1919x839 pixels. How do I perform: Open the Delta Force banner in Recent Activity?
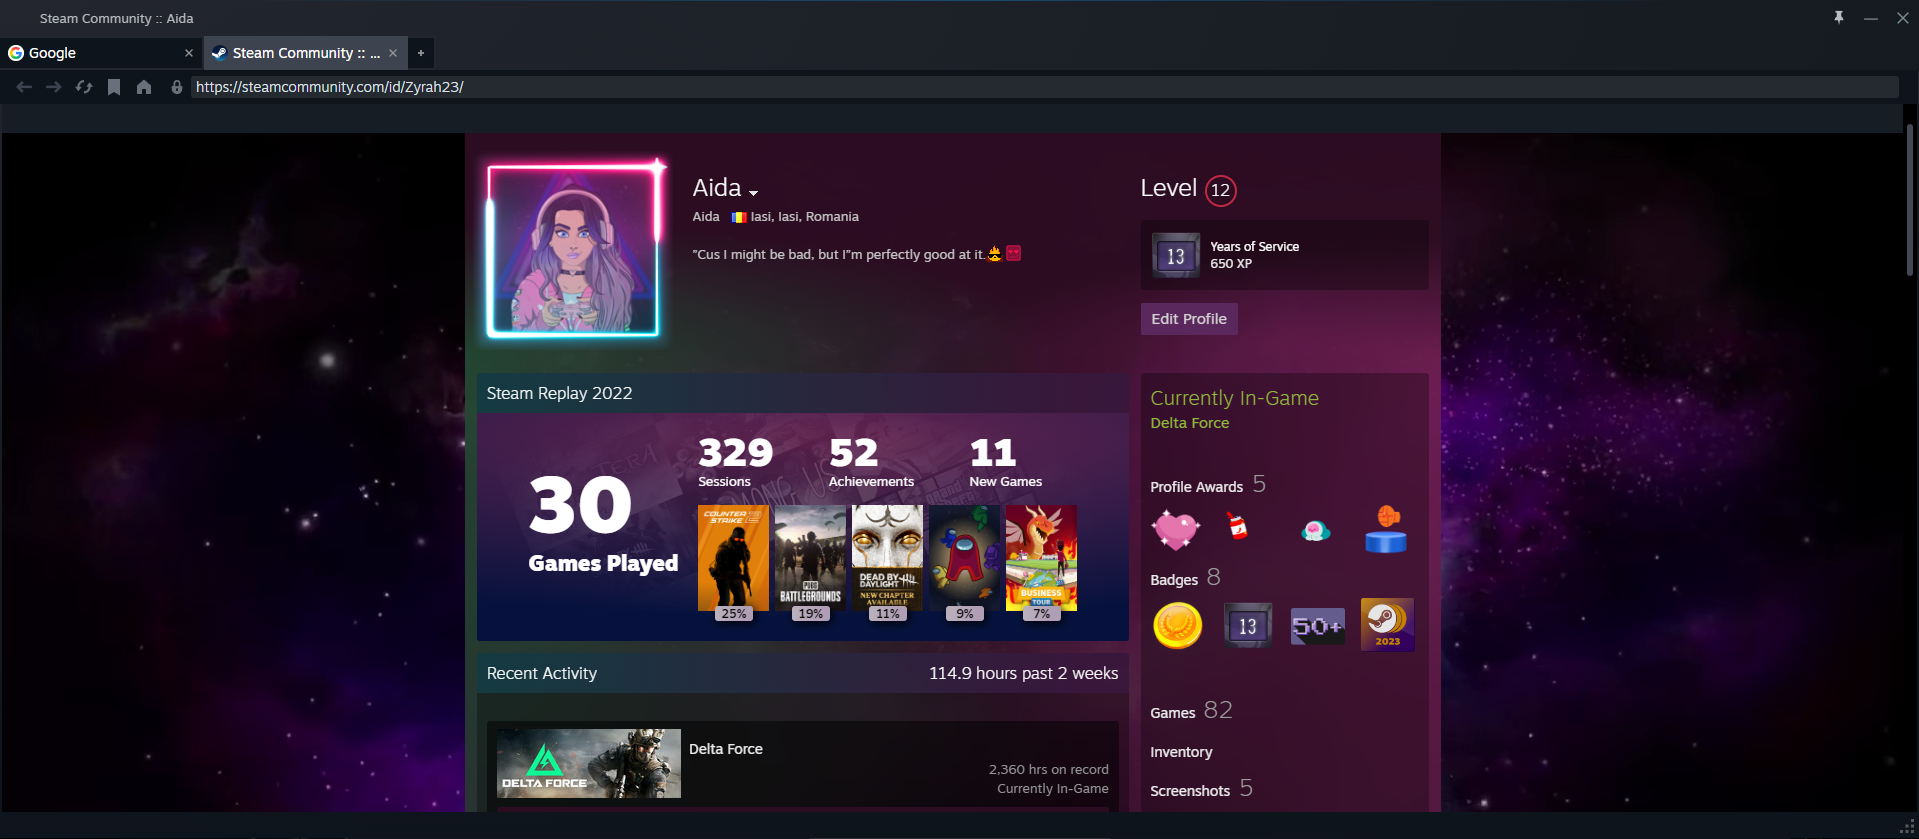589,763
